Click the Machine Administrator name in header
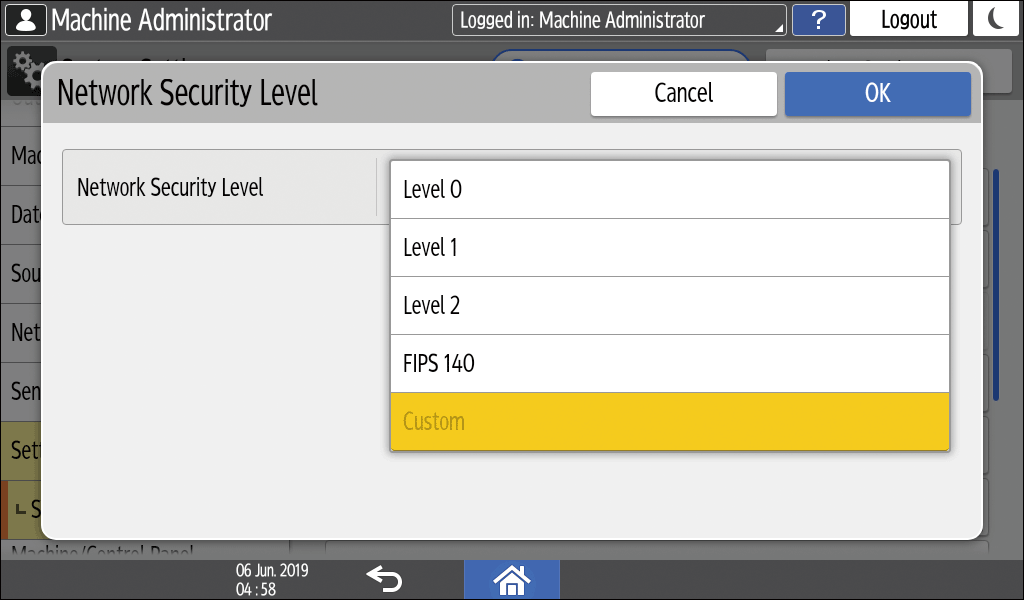Screen dimensions: 1024x600 (x=161, y=19)
